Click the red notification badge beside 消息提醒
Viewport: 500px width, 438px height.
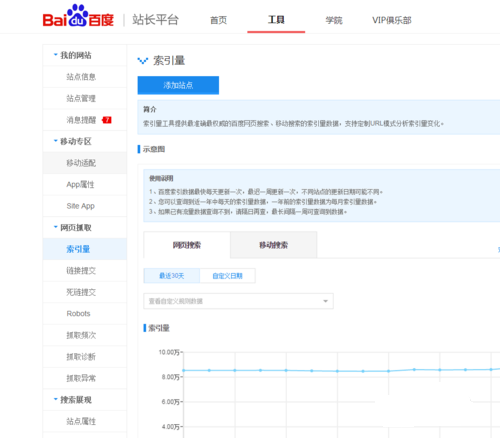[x=107, y=120]
